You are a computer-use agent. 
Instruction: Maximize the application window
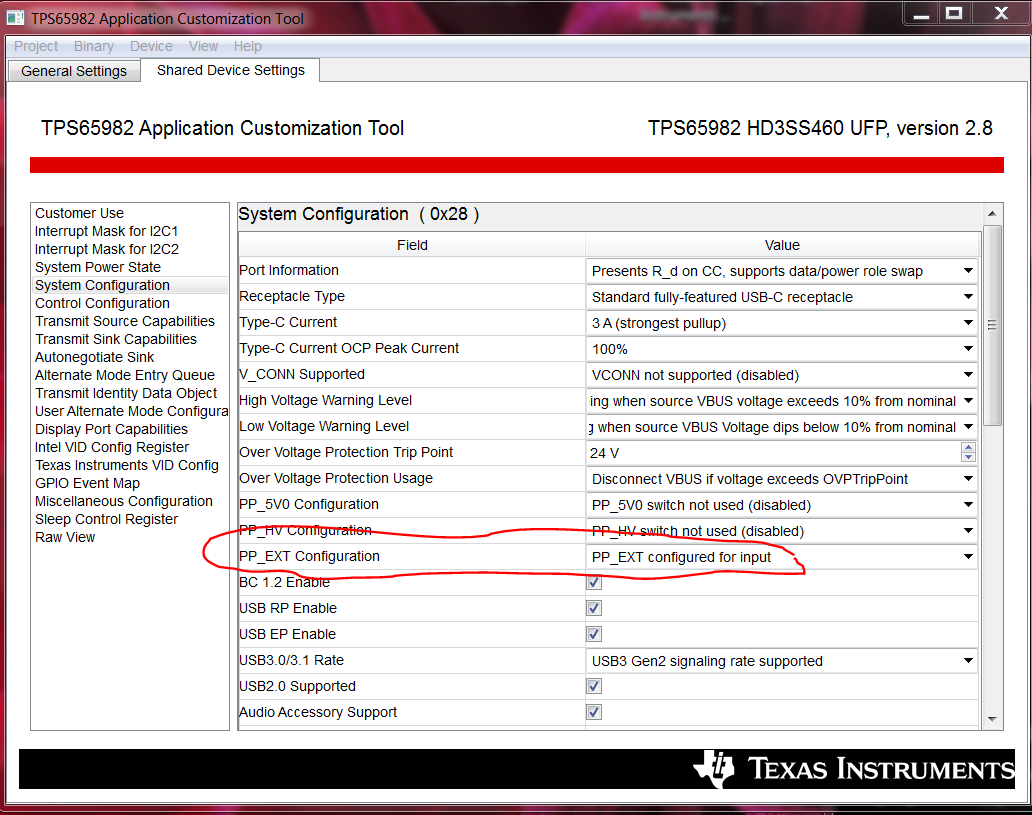[954, 13]
